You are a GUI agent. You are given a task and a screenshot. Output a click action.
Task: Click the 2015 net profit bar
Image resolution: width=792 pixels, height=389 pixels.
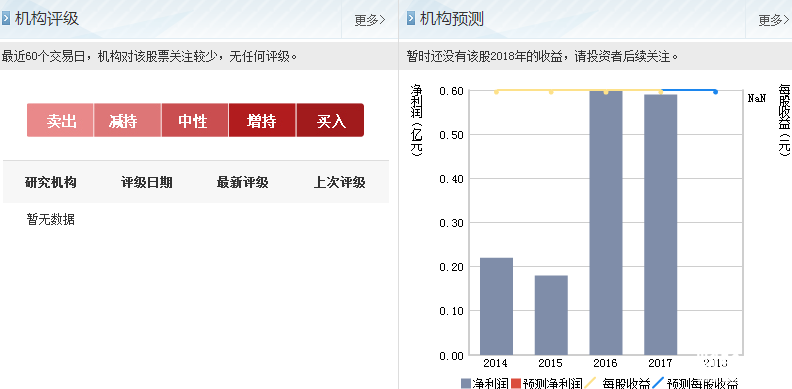[551, 315]
